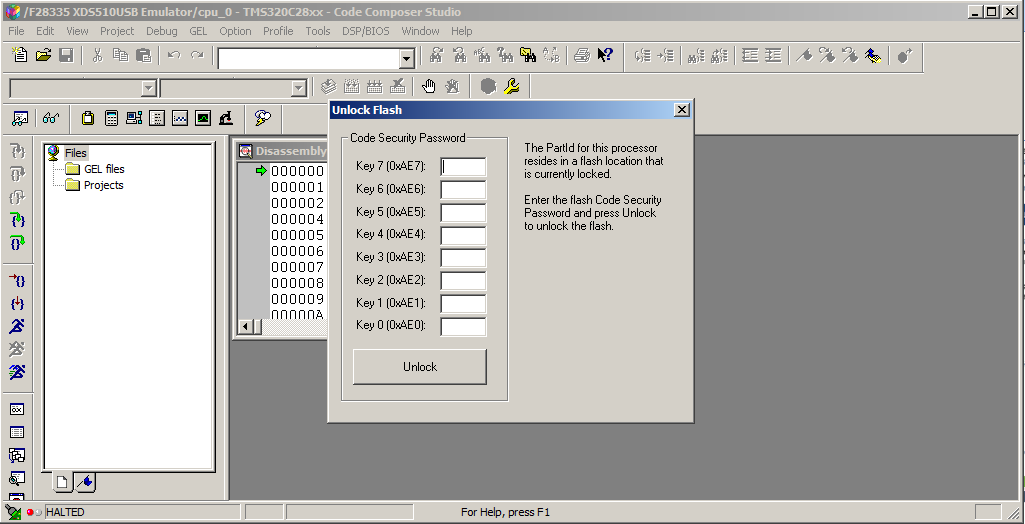1025x524 pixels.
Task: Click the Key 2 (0xAE2) input field
Action: 463,280
